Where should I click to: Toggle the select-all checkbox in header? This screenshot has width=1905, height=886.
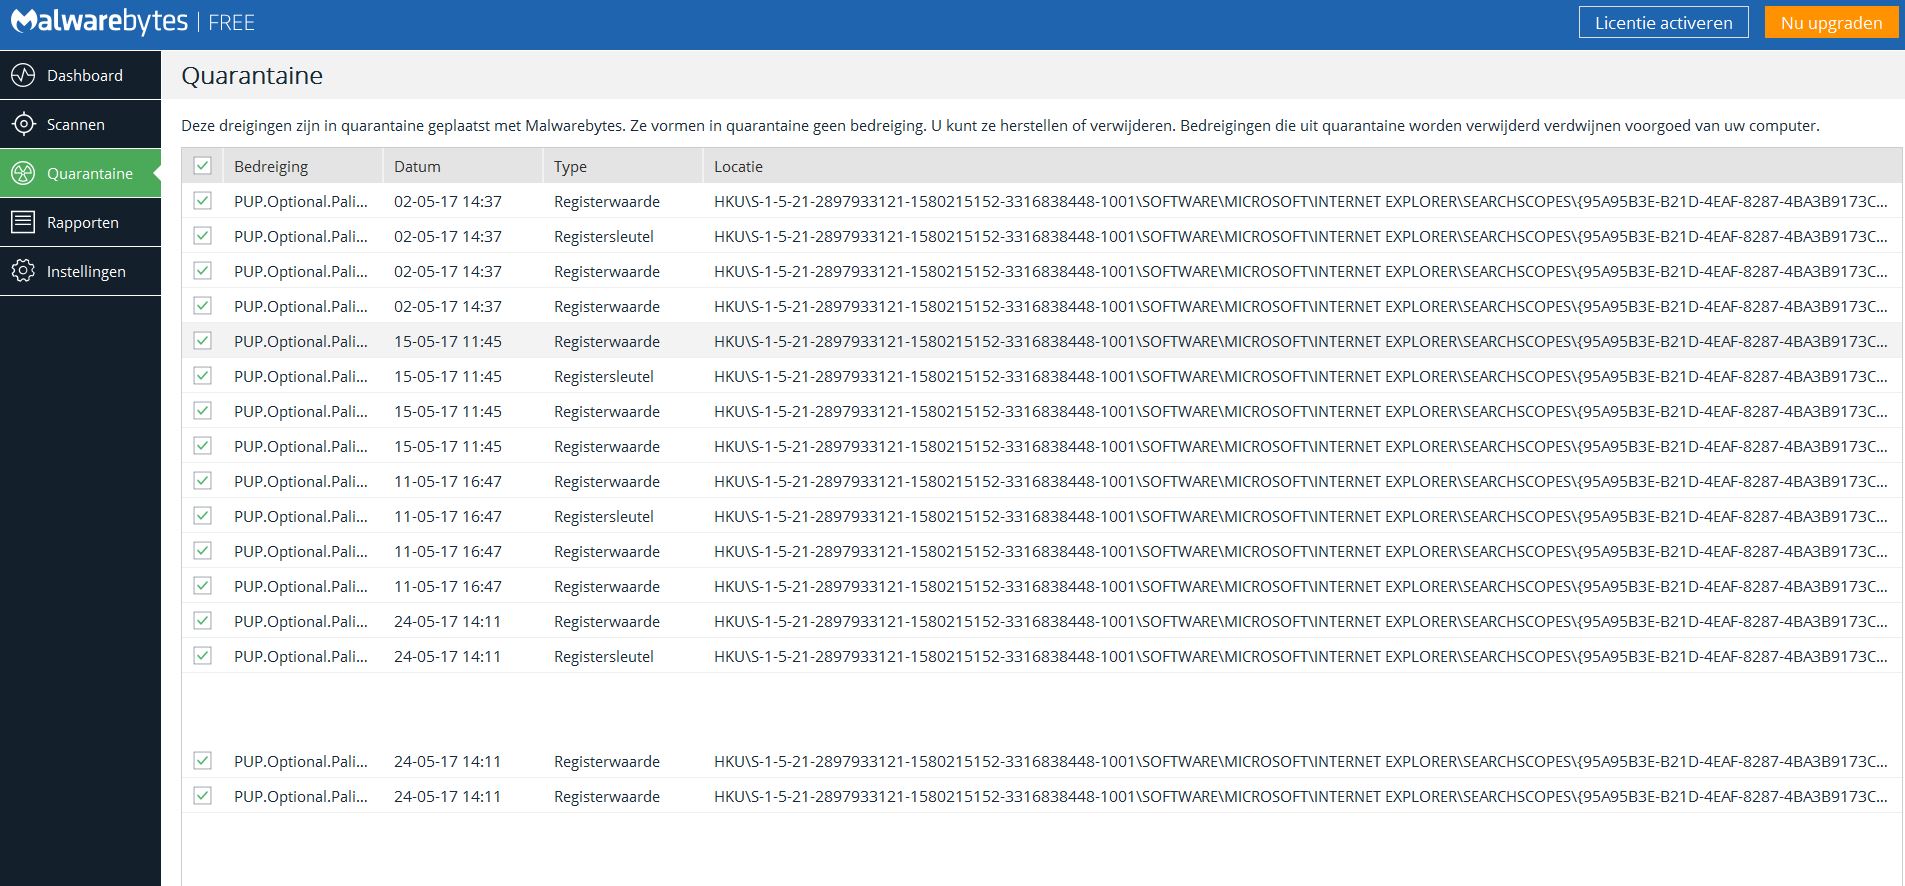(x=203, y=166)
